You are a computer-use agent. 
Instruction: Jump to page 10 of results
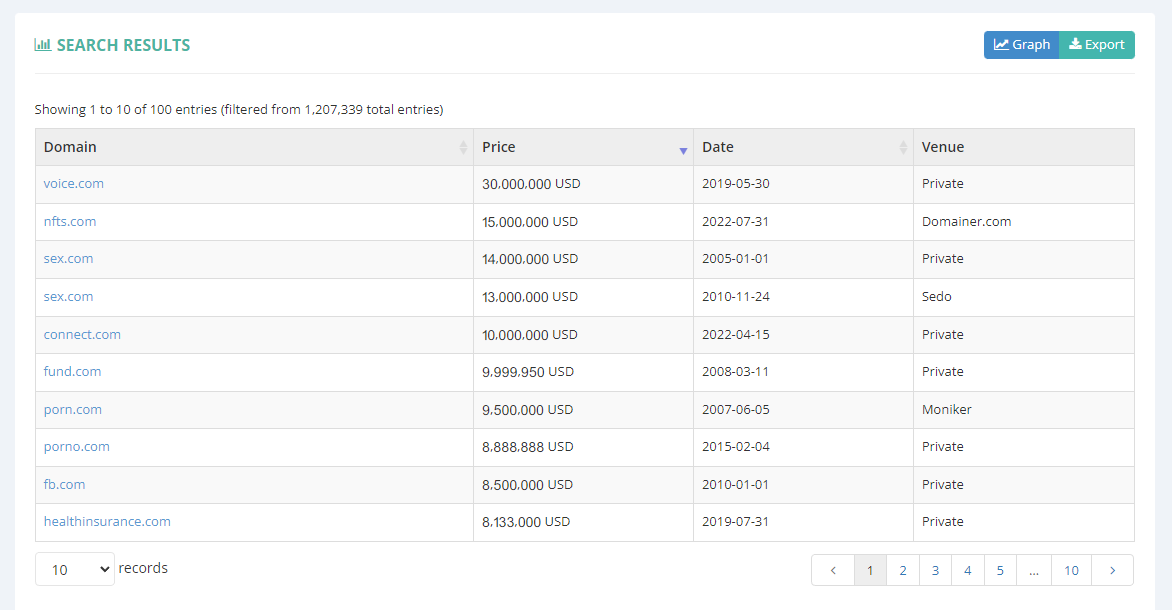(x=1071, y=569)
